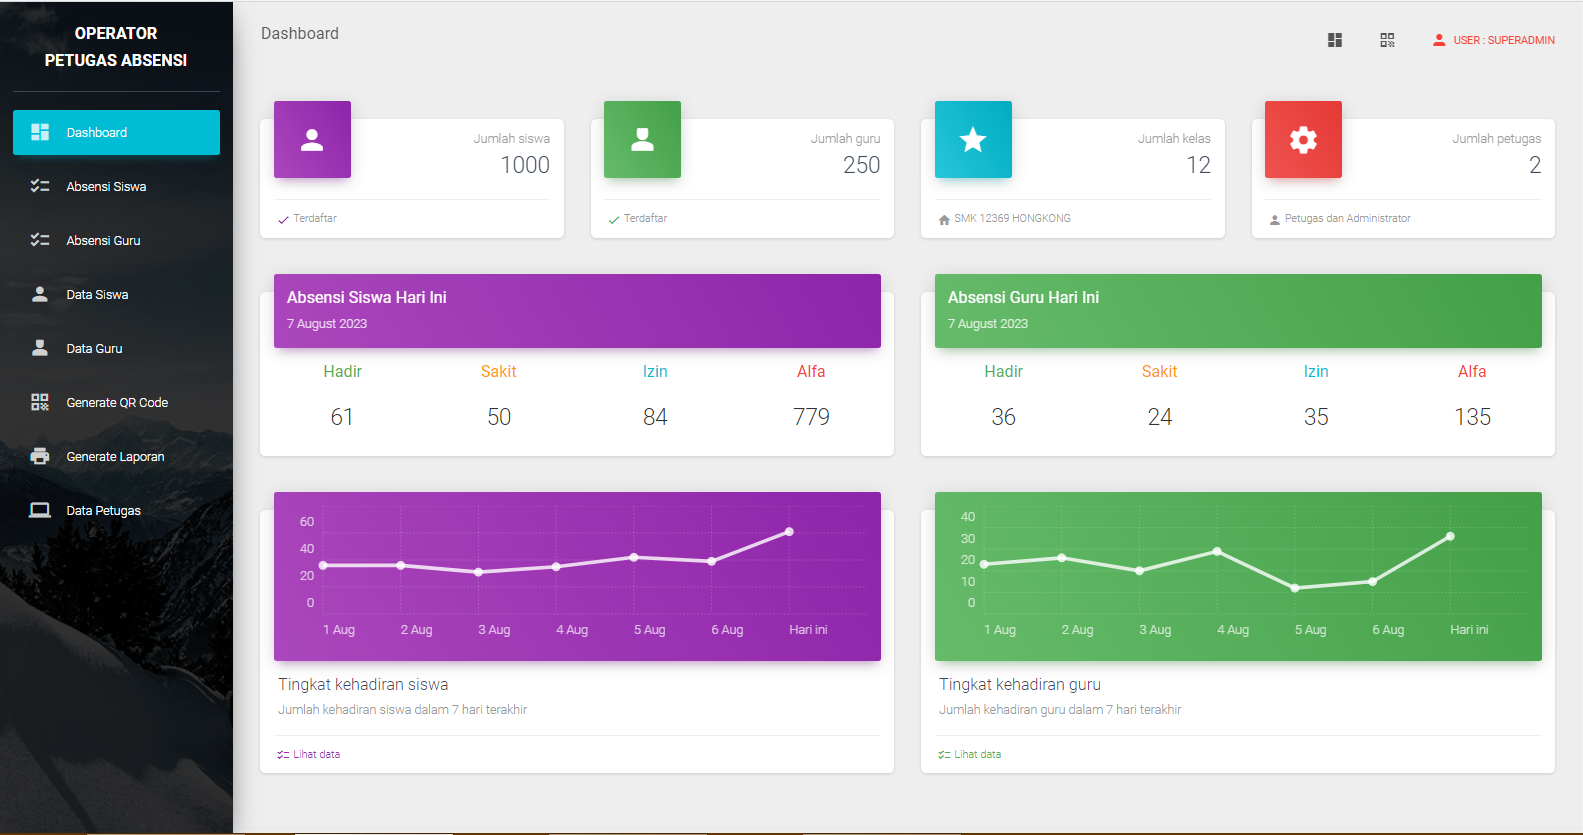Click the dashboard grid icon in top bar
This screenshot has height=835, width=1583.
pos(1334,40)
